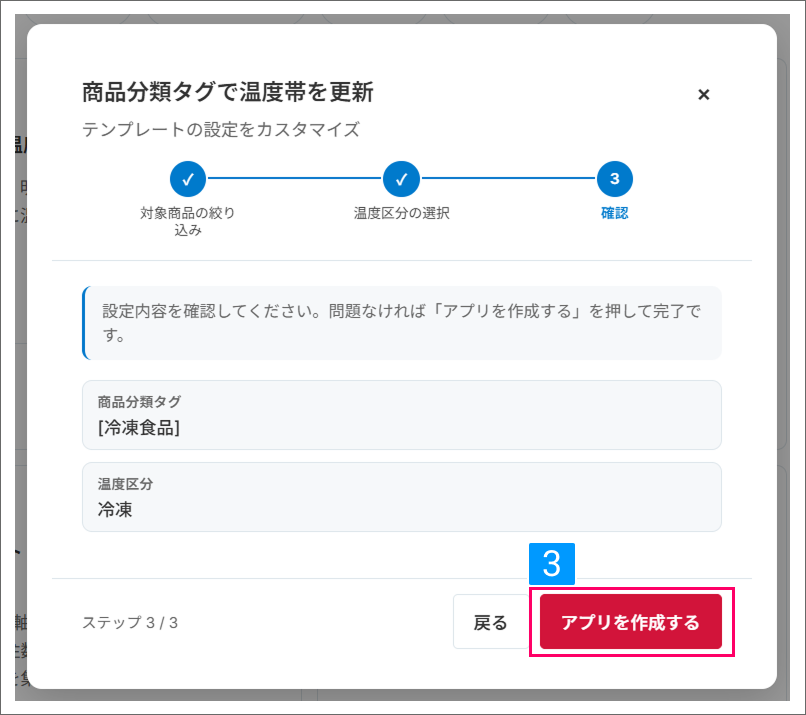Click the 戻る button
806x715 pixels.
click(x=490, y=622)
